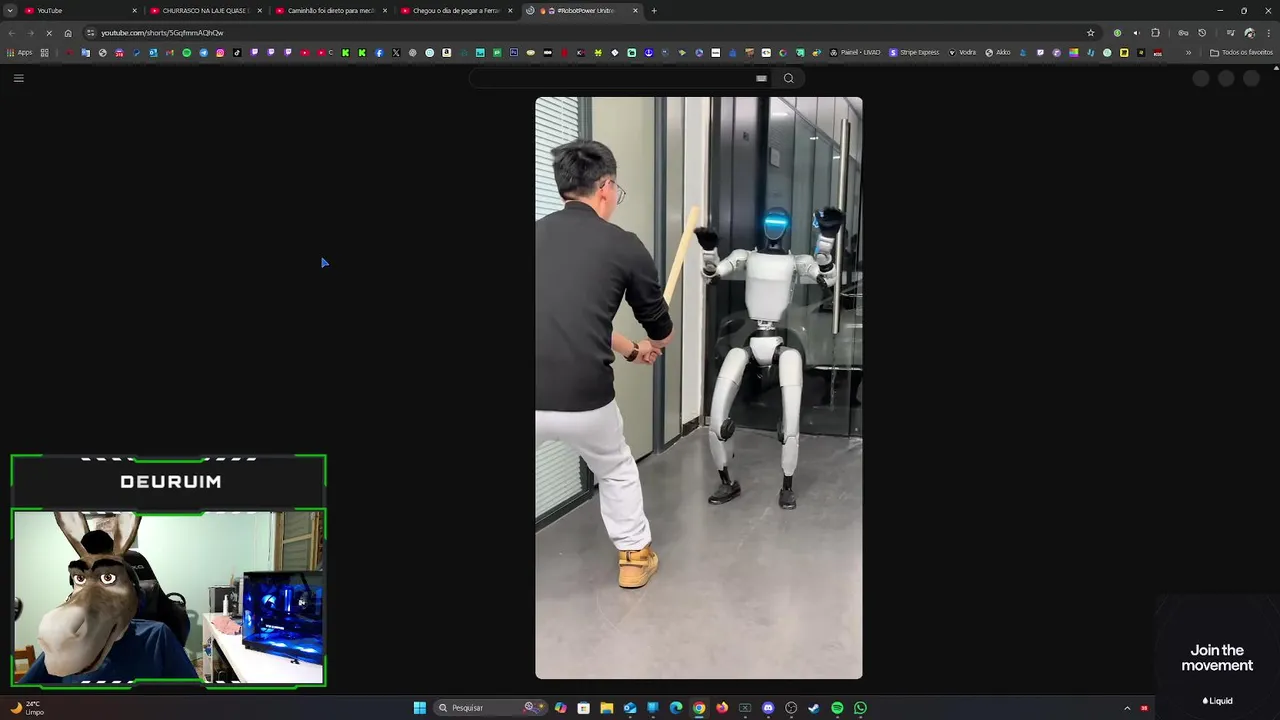
Task: Open the weather widget showing 24°C
Action: pos(27,708)
